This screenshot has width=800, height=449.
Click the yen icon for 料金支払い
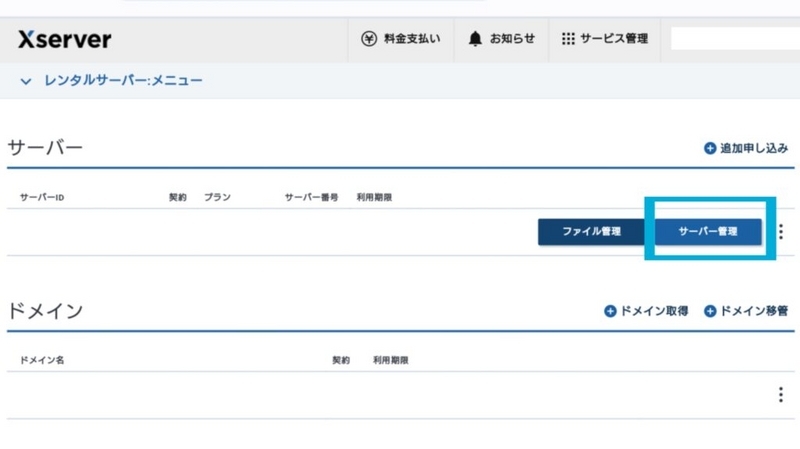tap(369, 39)
